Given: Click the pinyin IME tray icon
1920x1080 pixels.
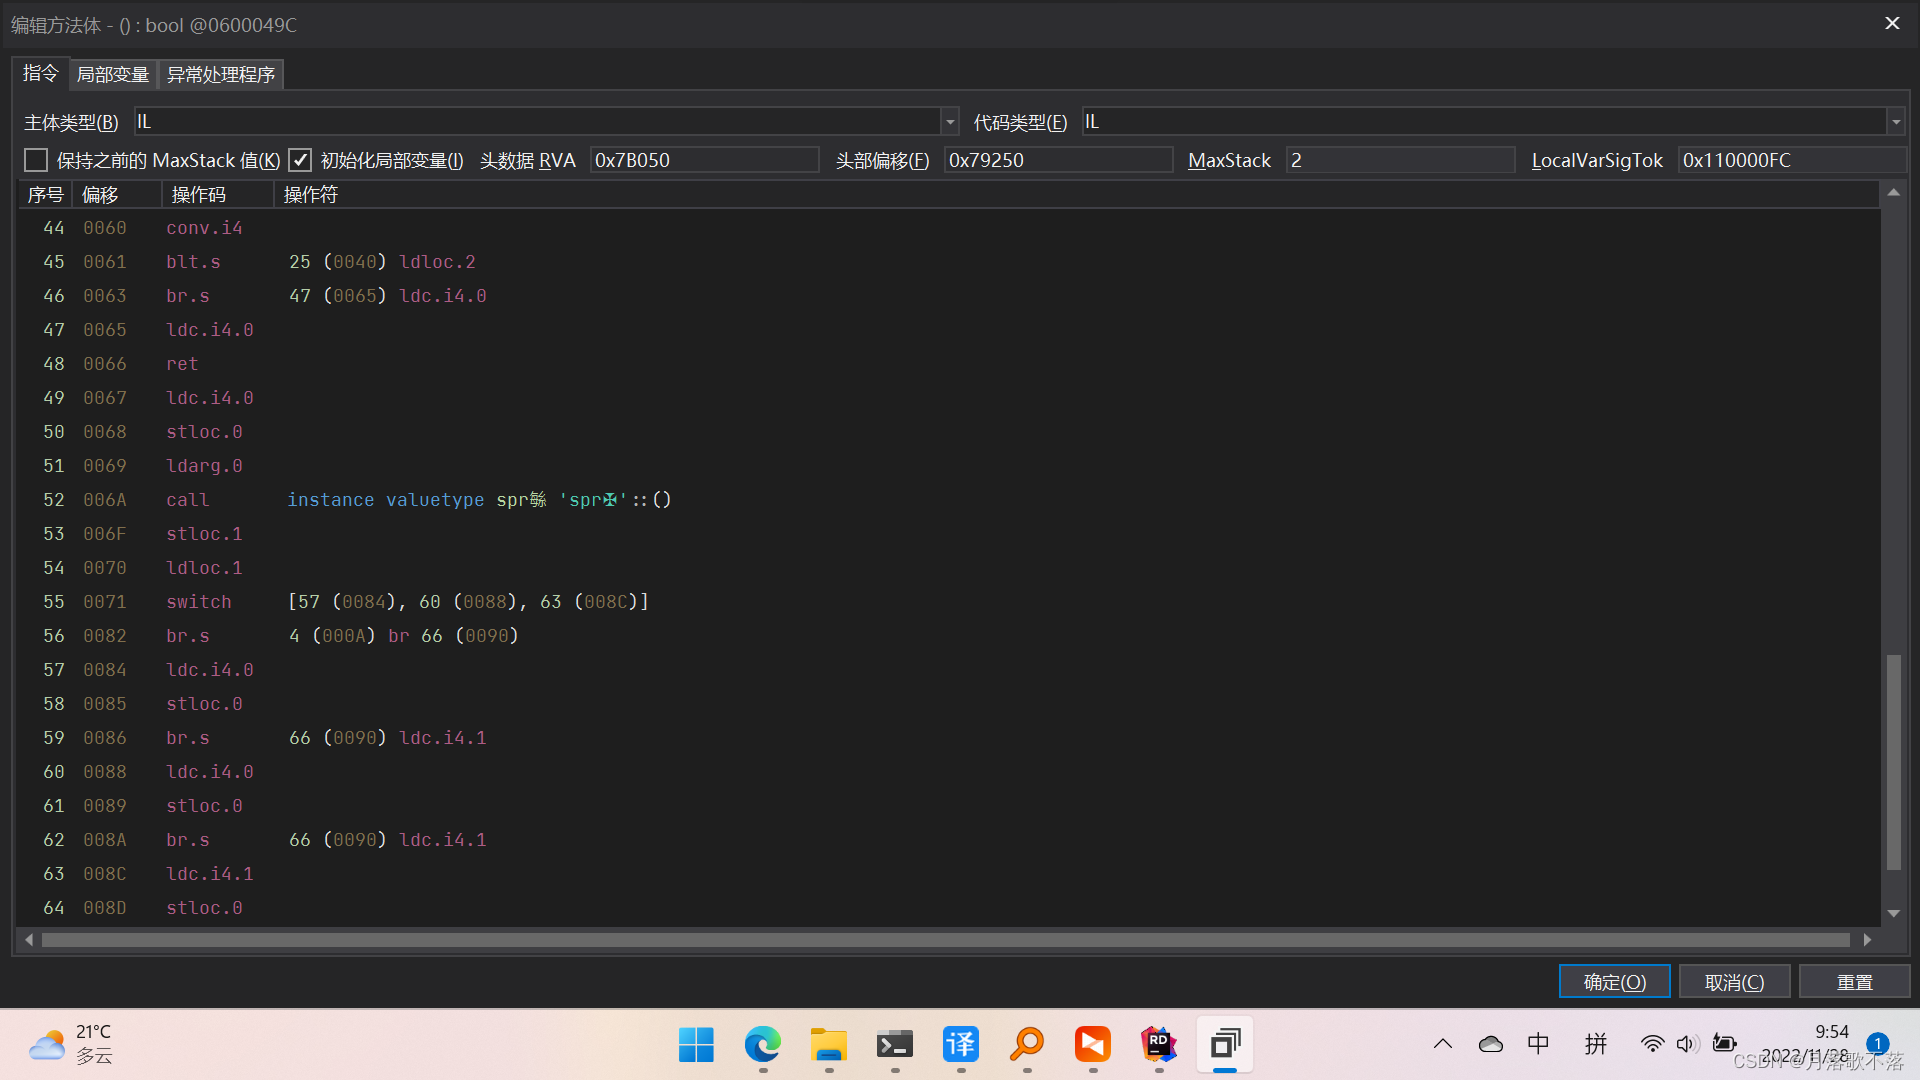Looking at the screenshot, I should (1595, 1044).
